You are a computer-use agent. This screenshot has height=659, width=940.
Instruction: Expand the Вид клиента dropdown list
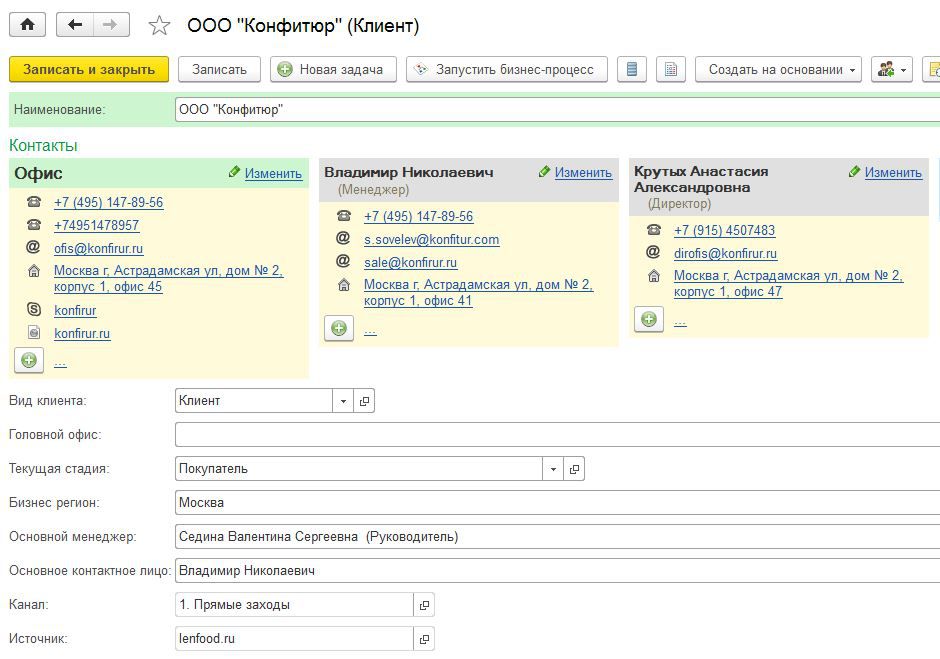[343, 401]
